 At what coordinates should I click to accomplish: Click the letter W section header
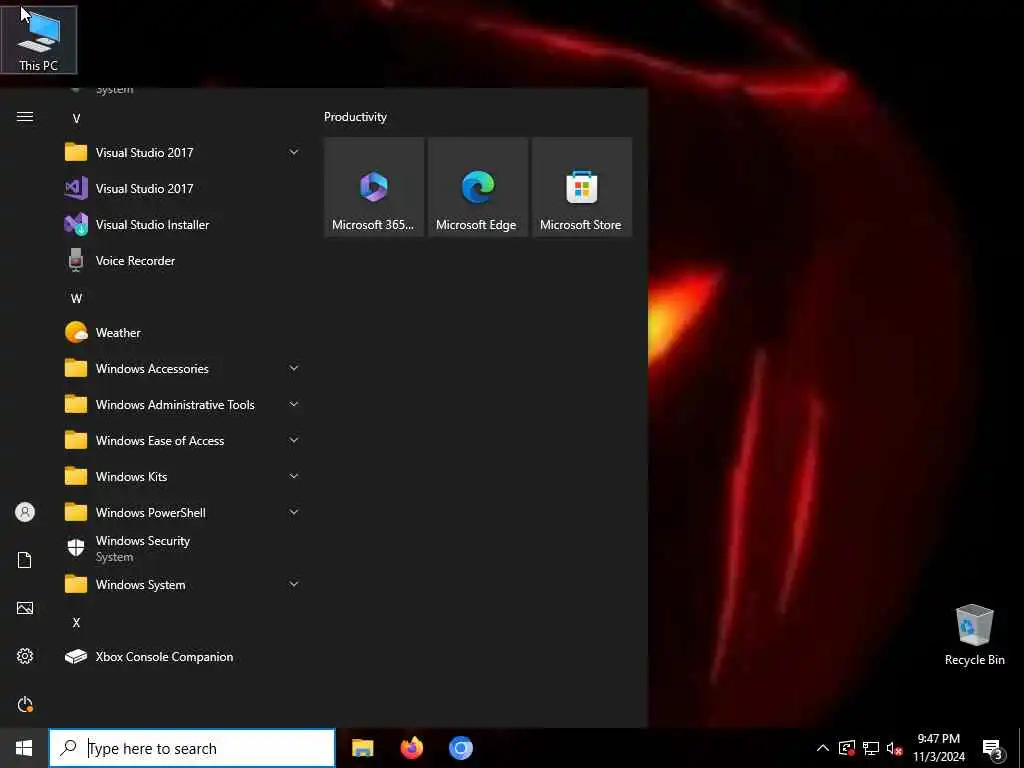76,298
